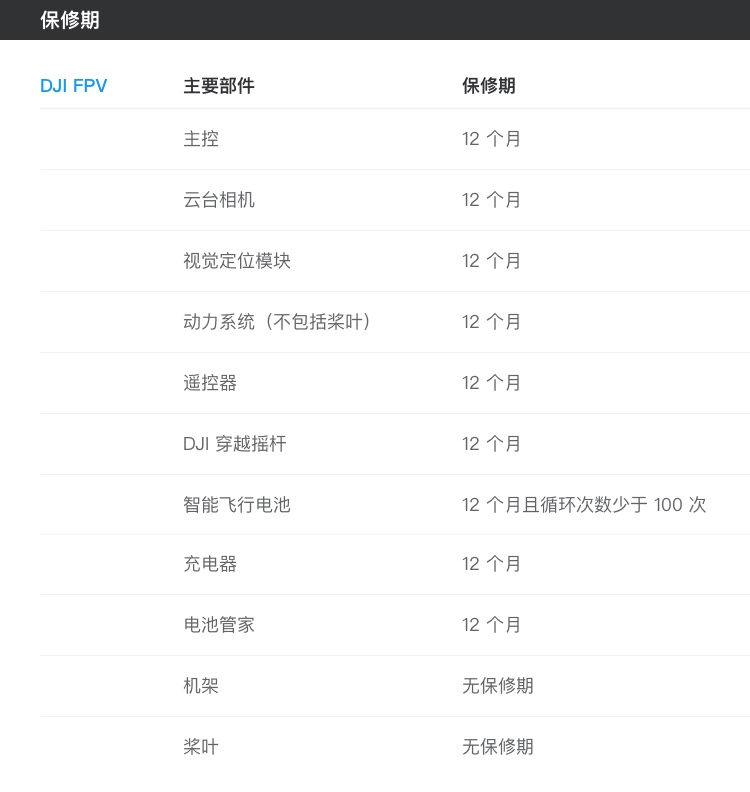Click the 保修期 column header in table

point(489,86)
